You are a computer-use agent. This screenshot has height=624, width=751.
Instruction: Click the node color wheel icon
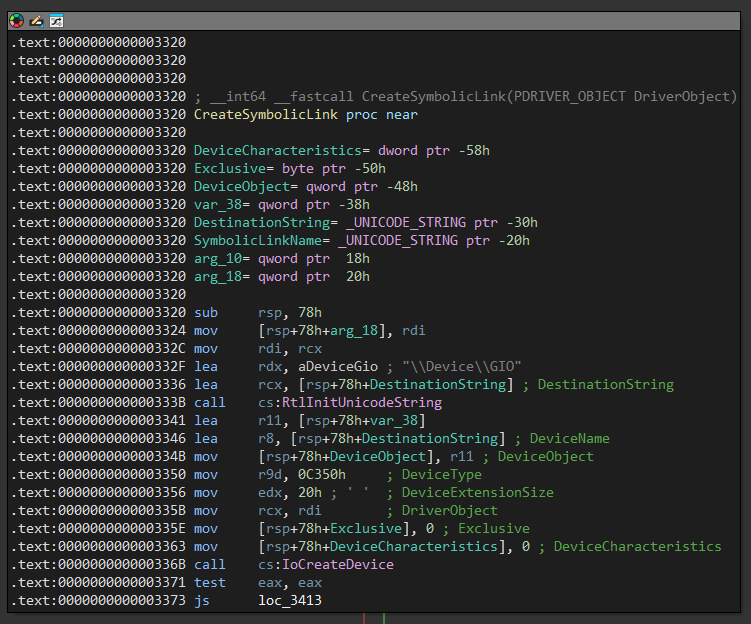click(x=17, y=20)
